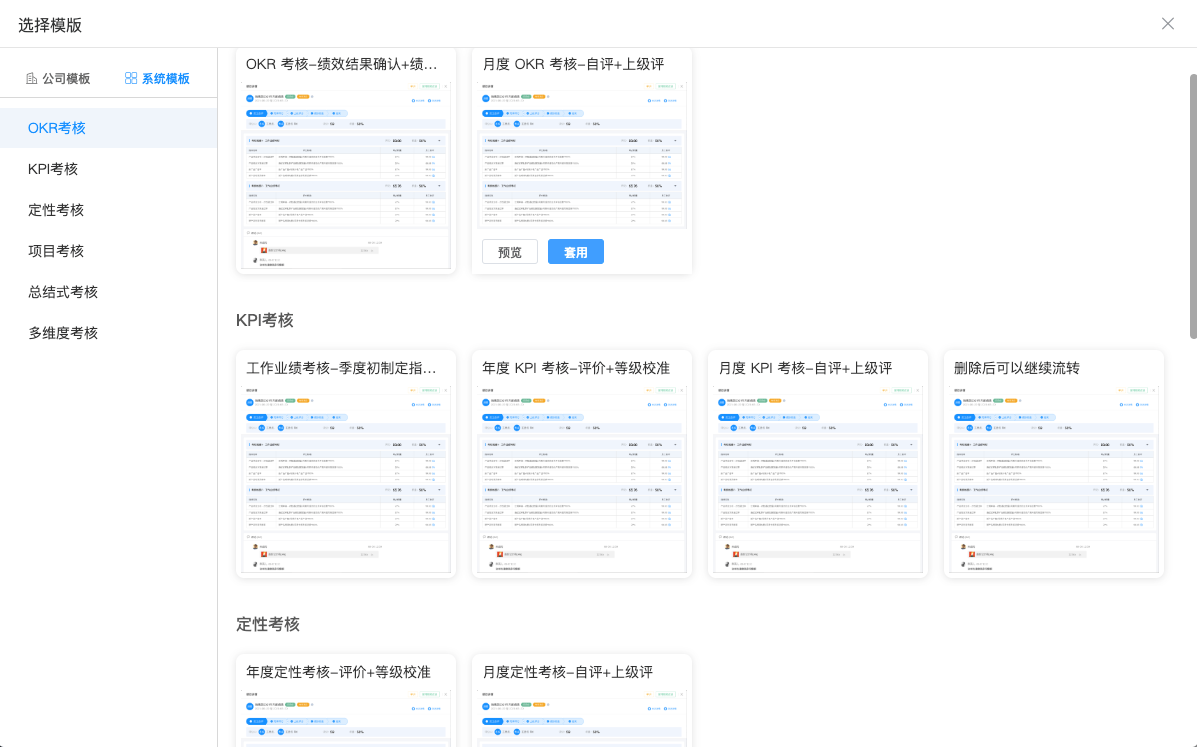Select 多维度考核 category
The width and height of the screenshot is (1197, 747).
pos(63,333)
